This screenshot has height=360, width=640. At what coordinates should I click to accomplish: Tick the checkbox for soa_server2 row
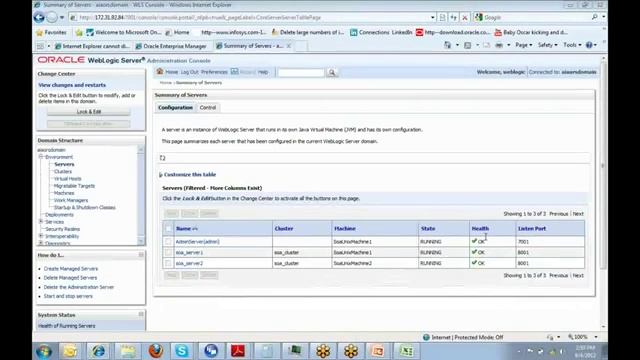(x=168, y=263)
